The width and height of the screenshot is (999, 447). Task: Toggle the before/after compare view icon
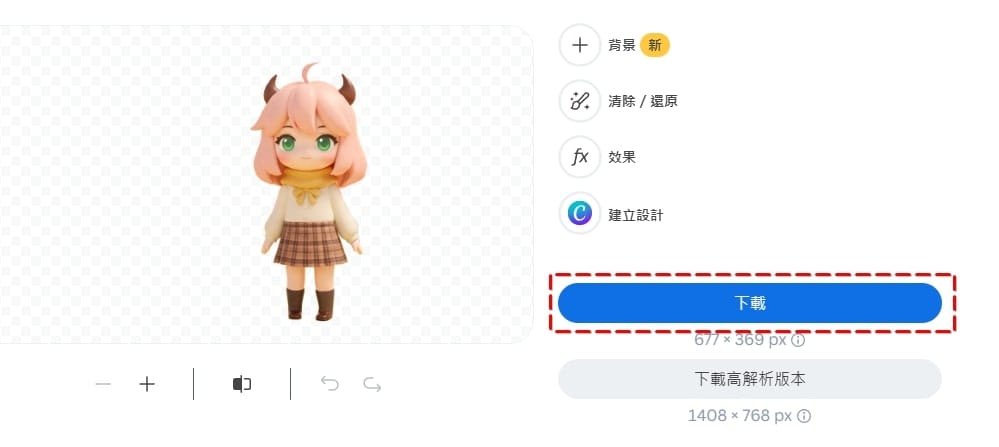click(241, 384)
